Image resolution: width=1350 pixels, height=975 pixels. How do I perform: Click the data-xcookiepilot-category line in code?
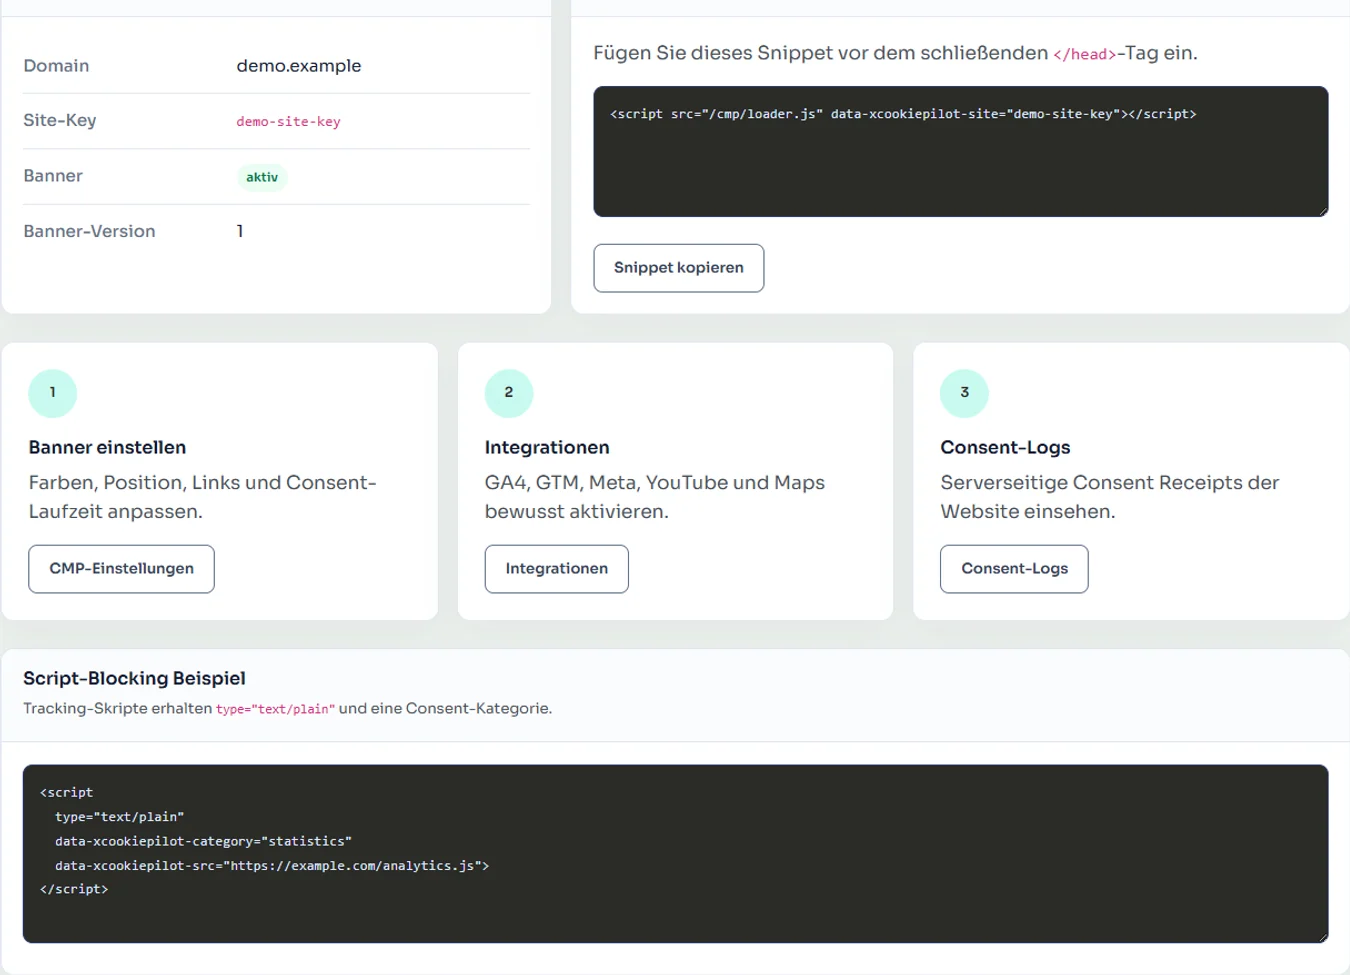tap(203, 841)
